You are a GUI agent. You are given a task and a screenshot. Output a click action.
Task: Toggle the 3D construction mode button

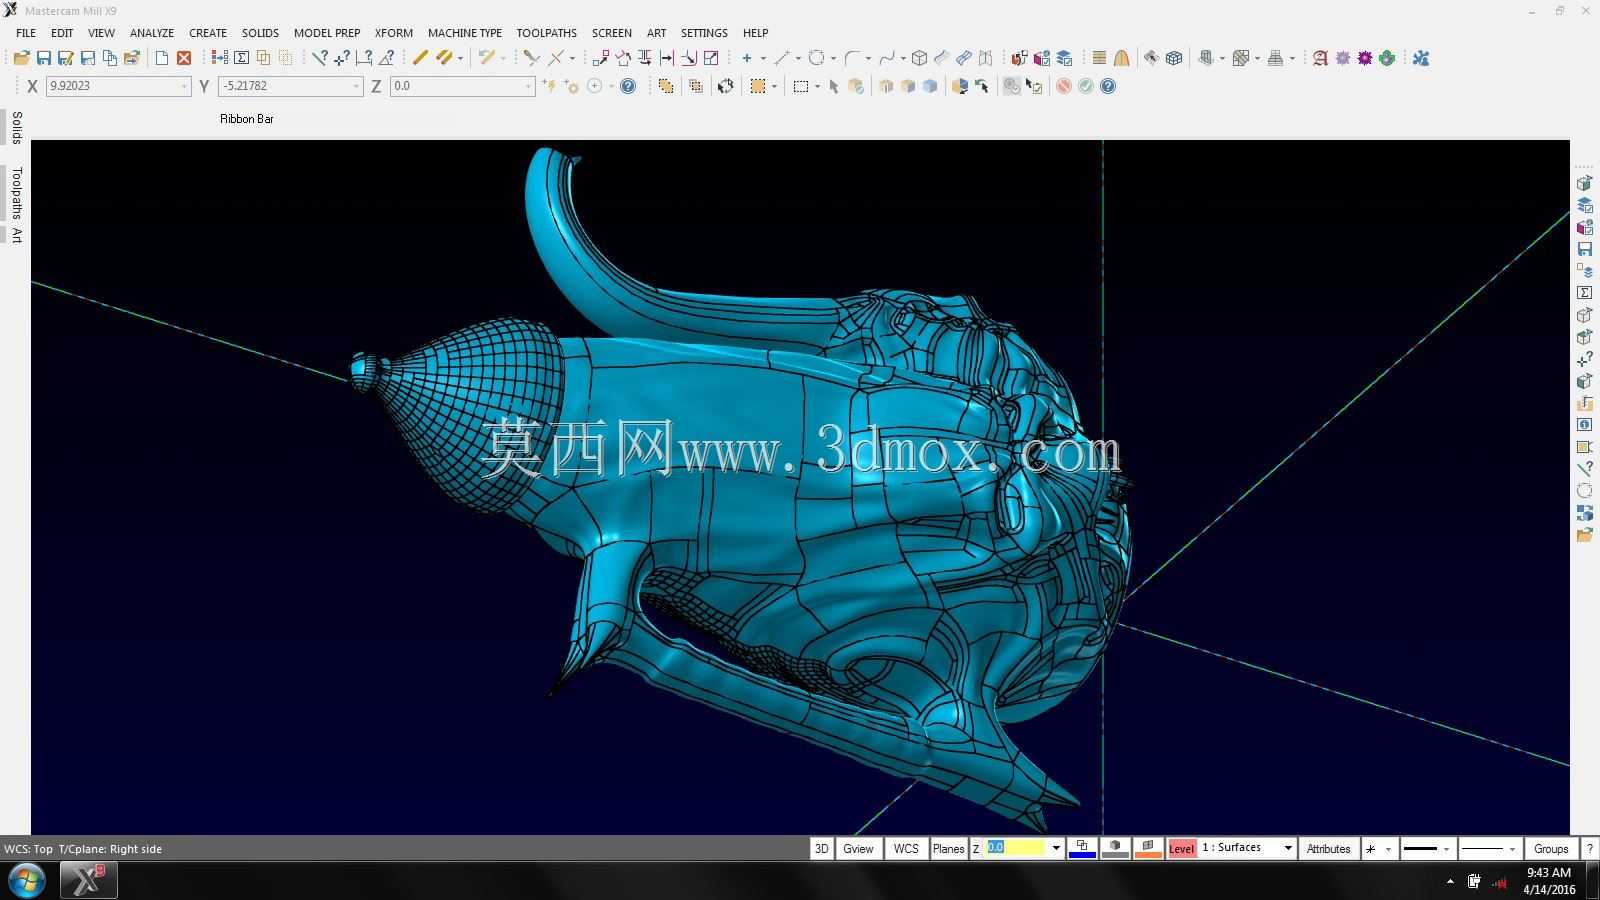coord(821,848)
